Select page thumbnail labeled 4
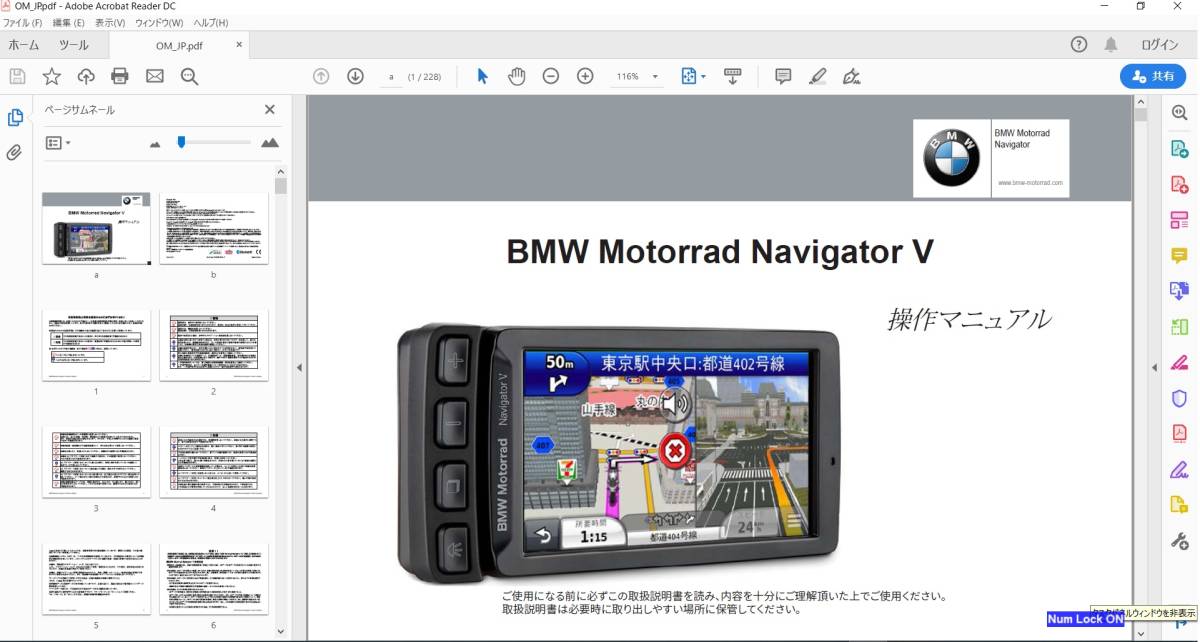The image size is (1200, 642). [213, 462]
